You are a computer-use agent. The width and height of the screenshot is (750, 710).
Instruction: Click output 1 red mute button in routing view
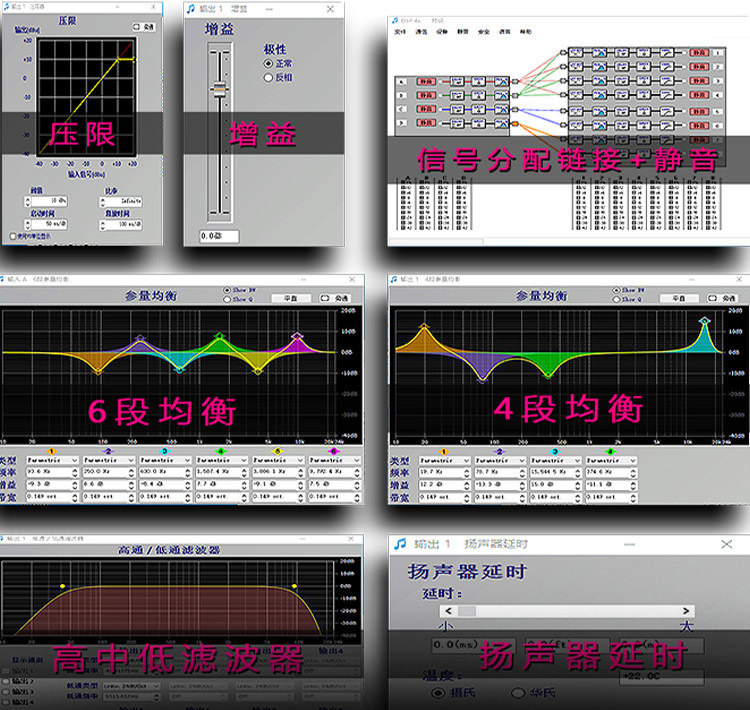[x=699, y=53]
